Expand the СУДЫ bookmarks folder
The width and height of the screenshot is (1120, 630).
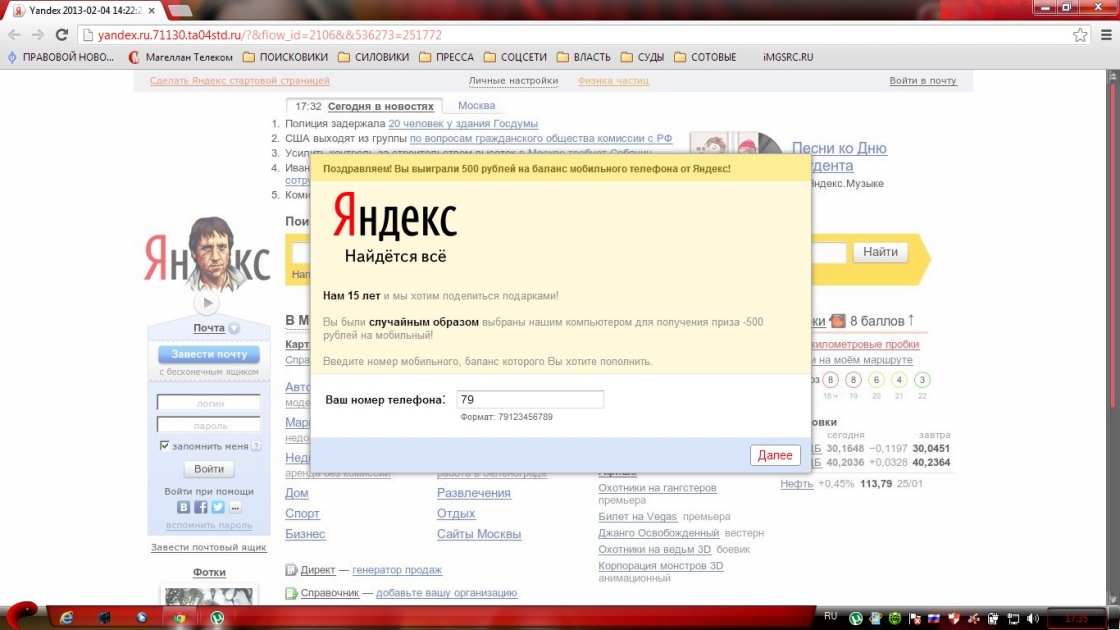642,57
